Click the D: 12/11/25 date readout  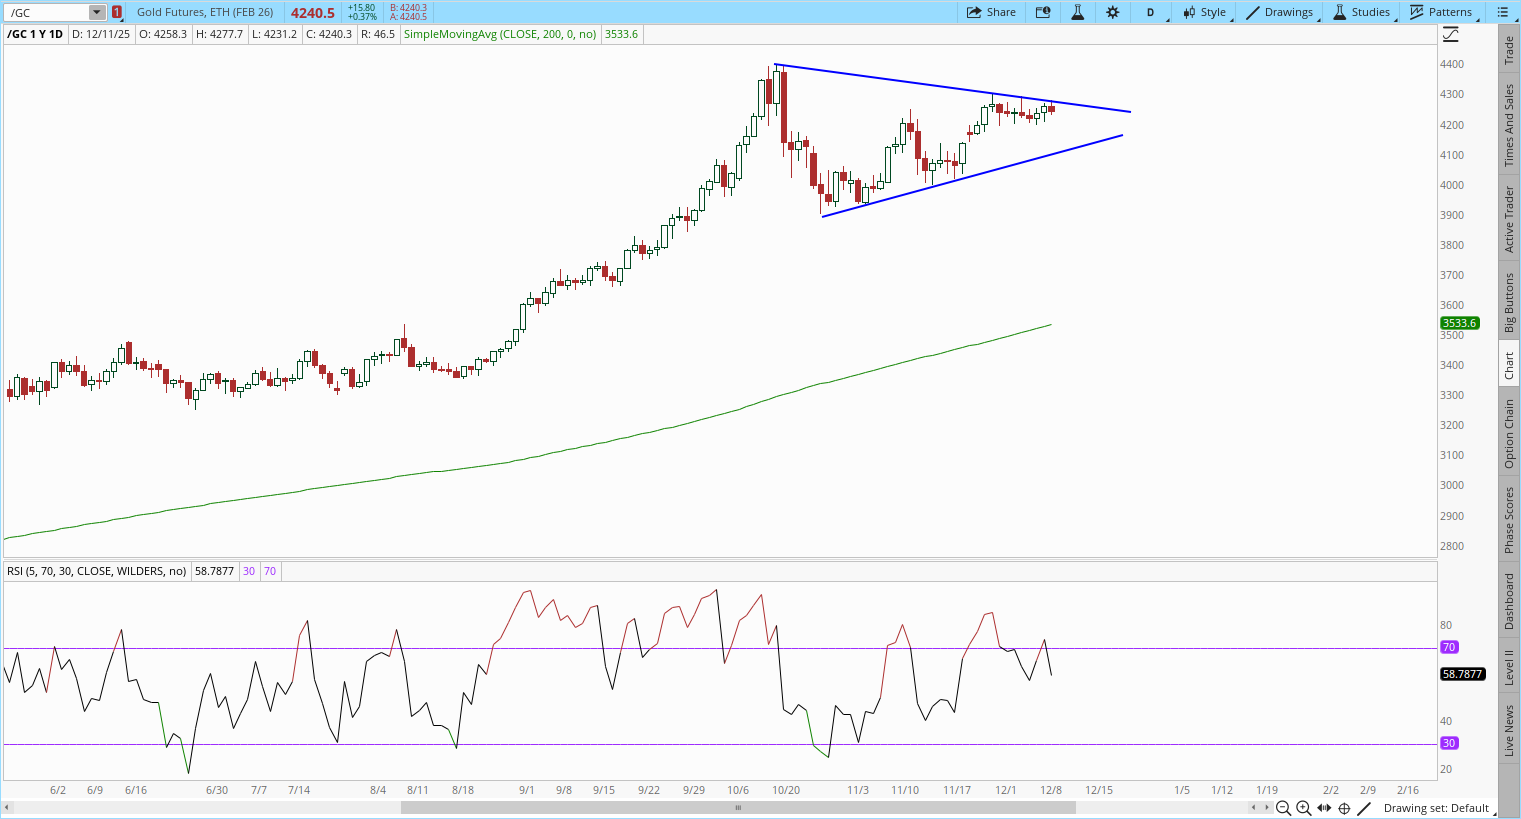(101, 34)
